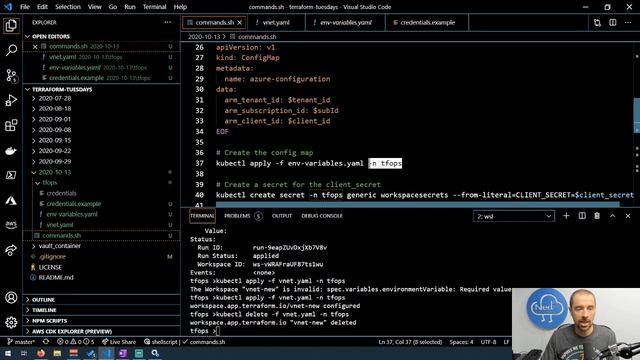Close the terminal panel
This screenshot has height=360, width=640.
(x=628, y=216)
